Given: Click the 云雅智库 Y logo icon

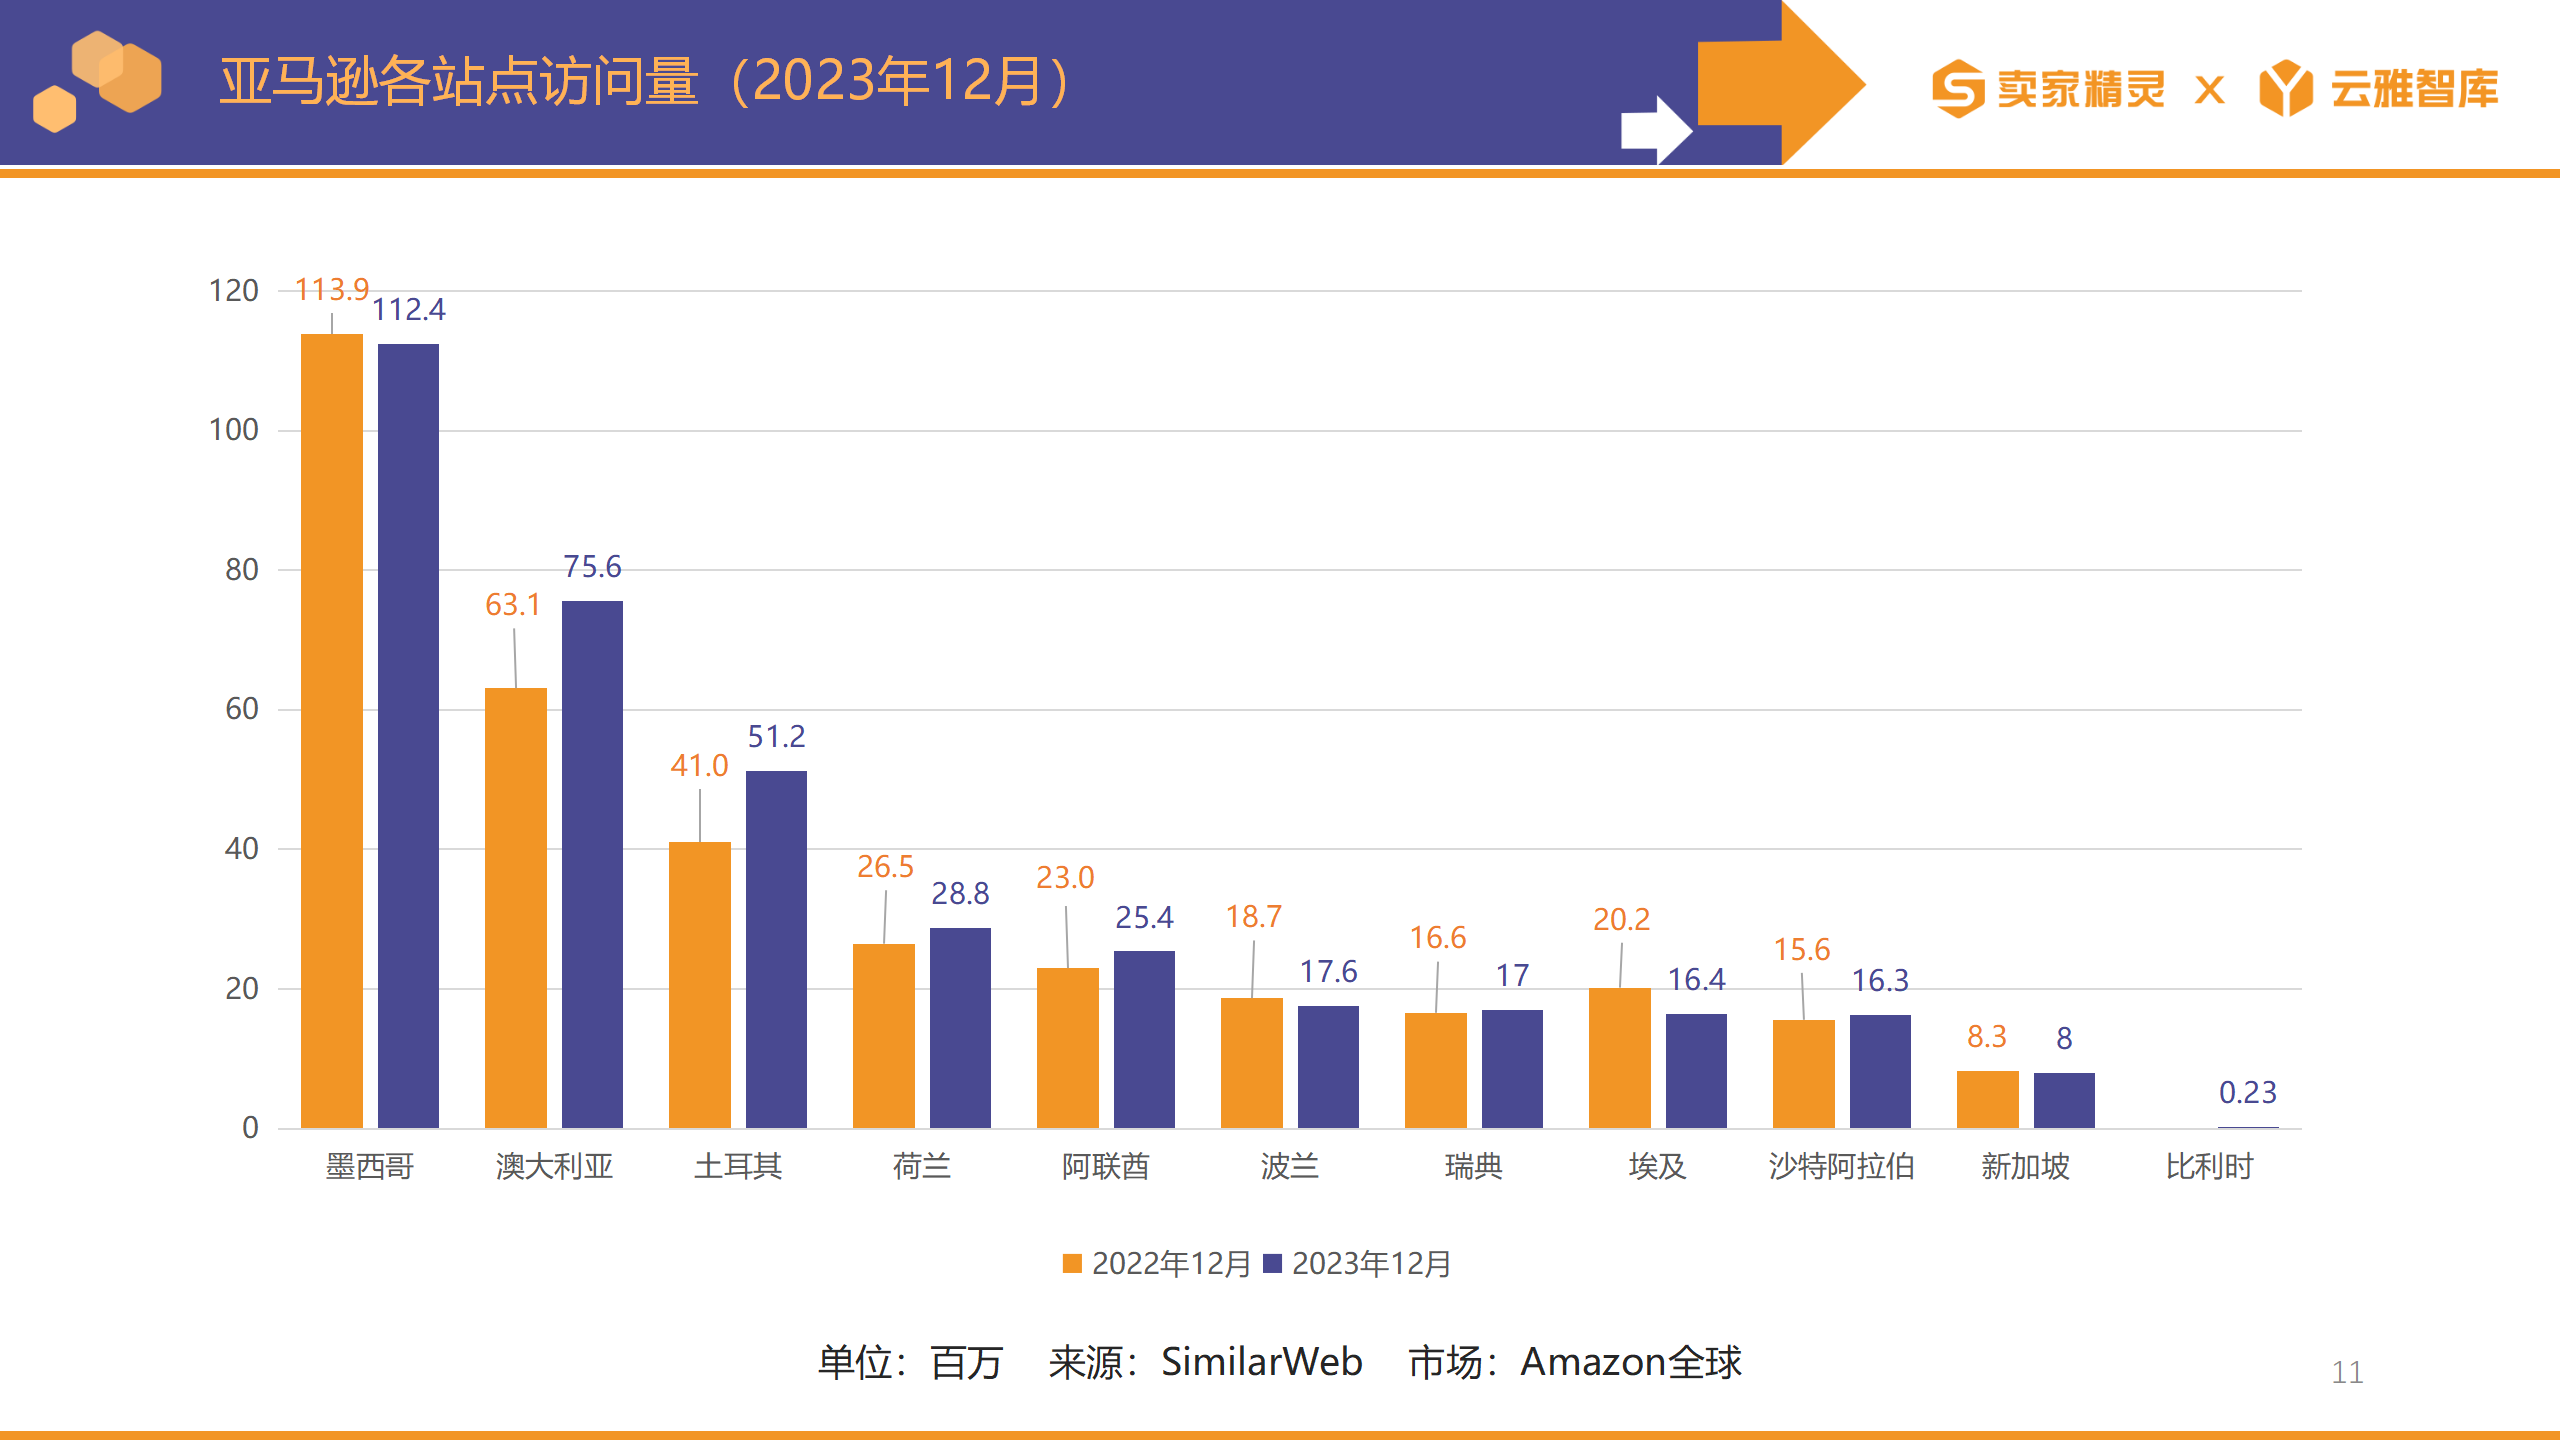Looking at the screenshot, I should pos(2286,89).
